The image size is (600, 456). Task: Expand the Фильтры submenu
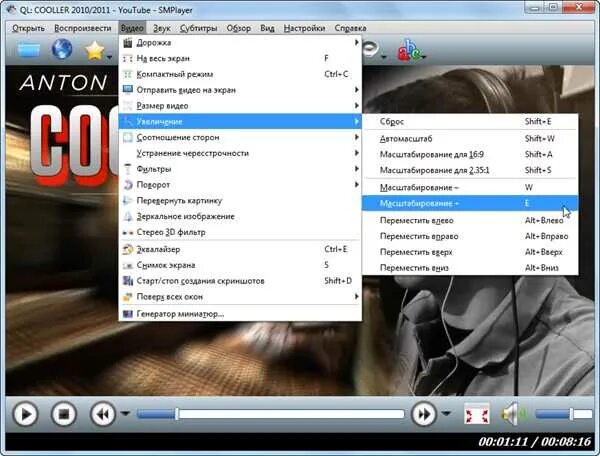pos(240,169)
